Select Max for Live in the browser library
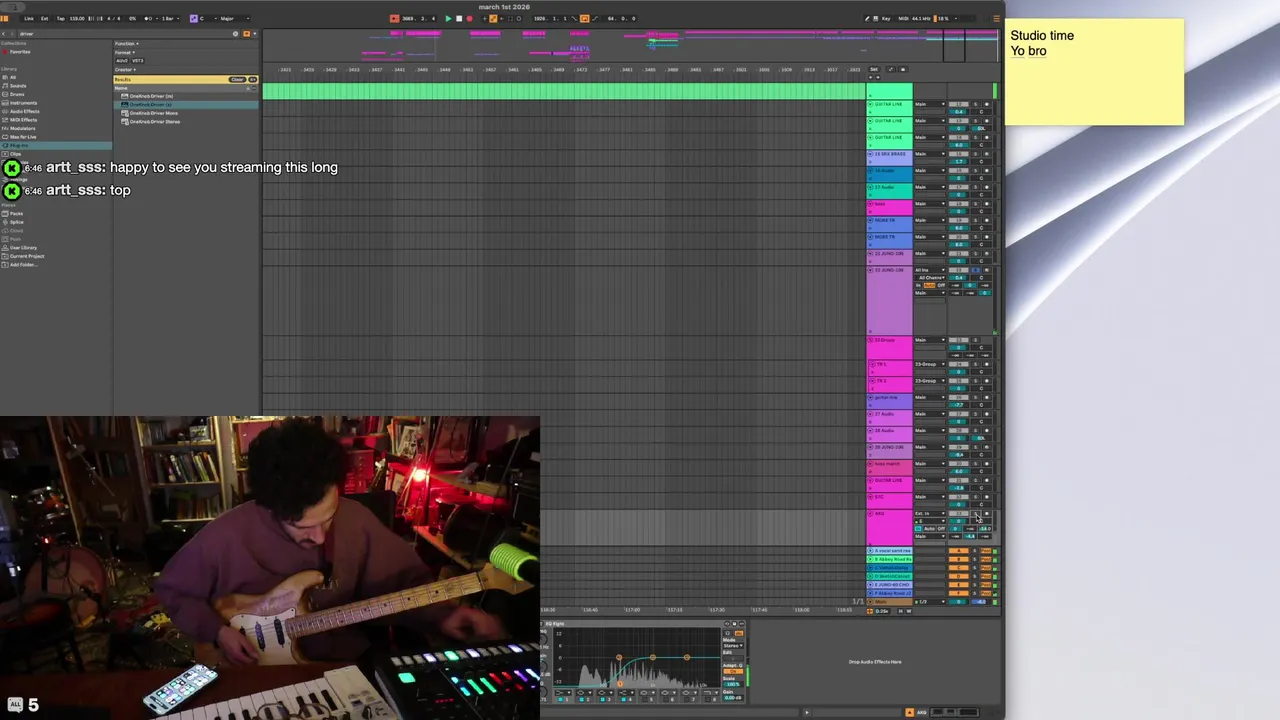Viewport: 1280px width, 720px height. click(22, 137)
